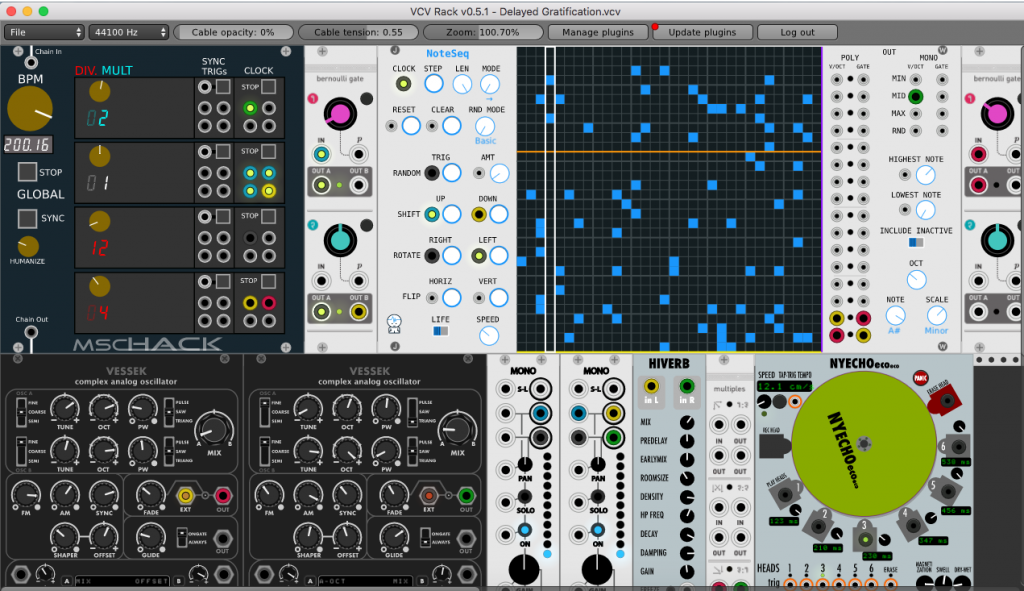Click the NoteSeq CLOCK input jack
Image resolution: width=1024 pixels, height=591 pixels.
403,84
